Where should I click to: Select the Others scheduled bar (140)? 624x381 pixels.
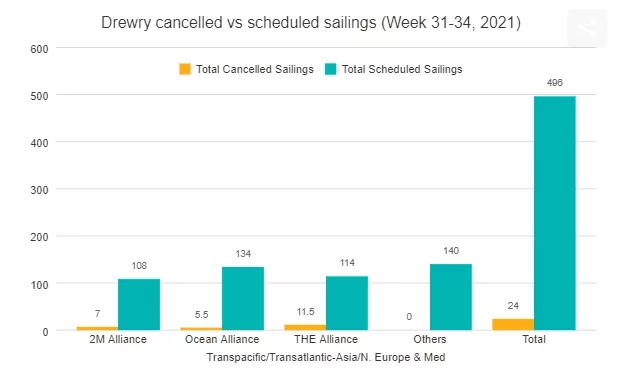[451, 297]
